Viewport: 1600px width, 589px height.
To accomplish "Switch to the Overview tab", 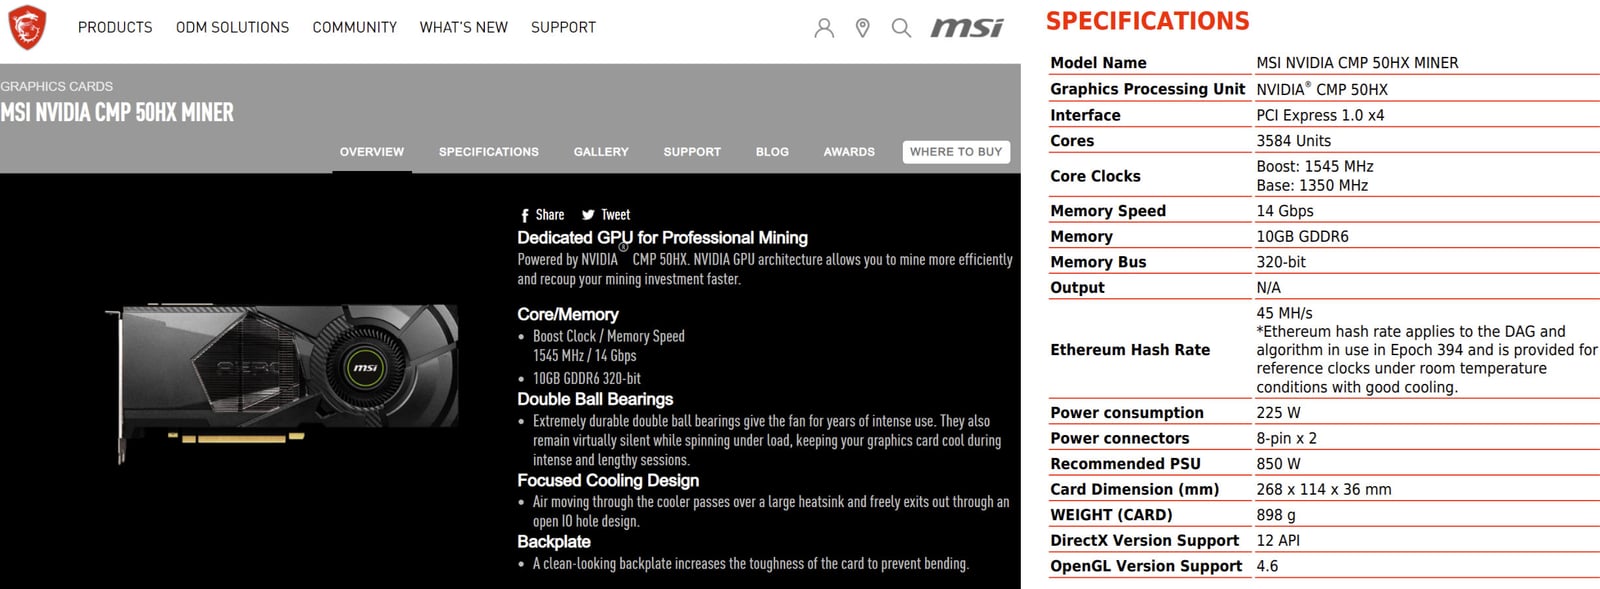I will pos(372,152).
